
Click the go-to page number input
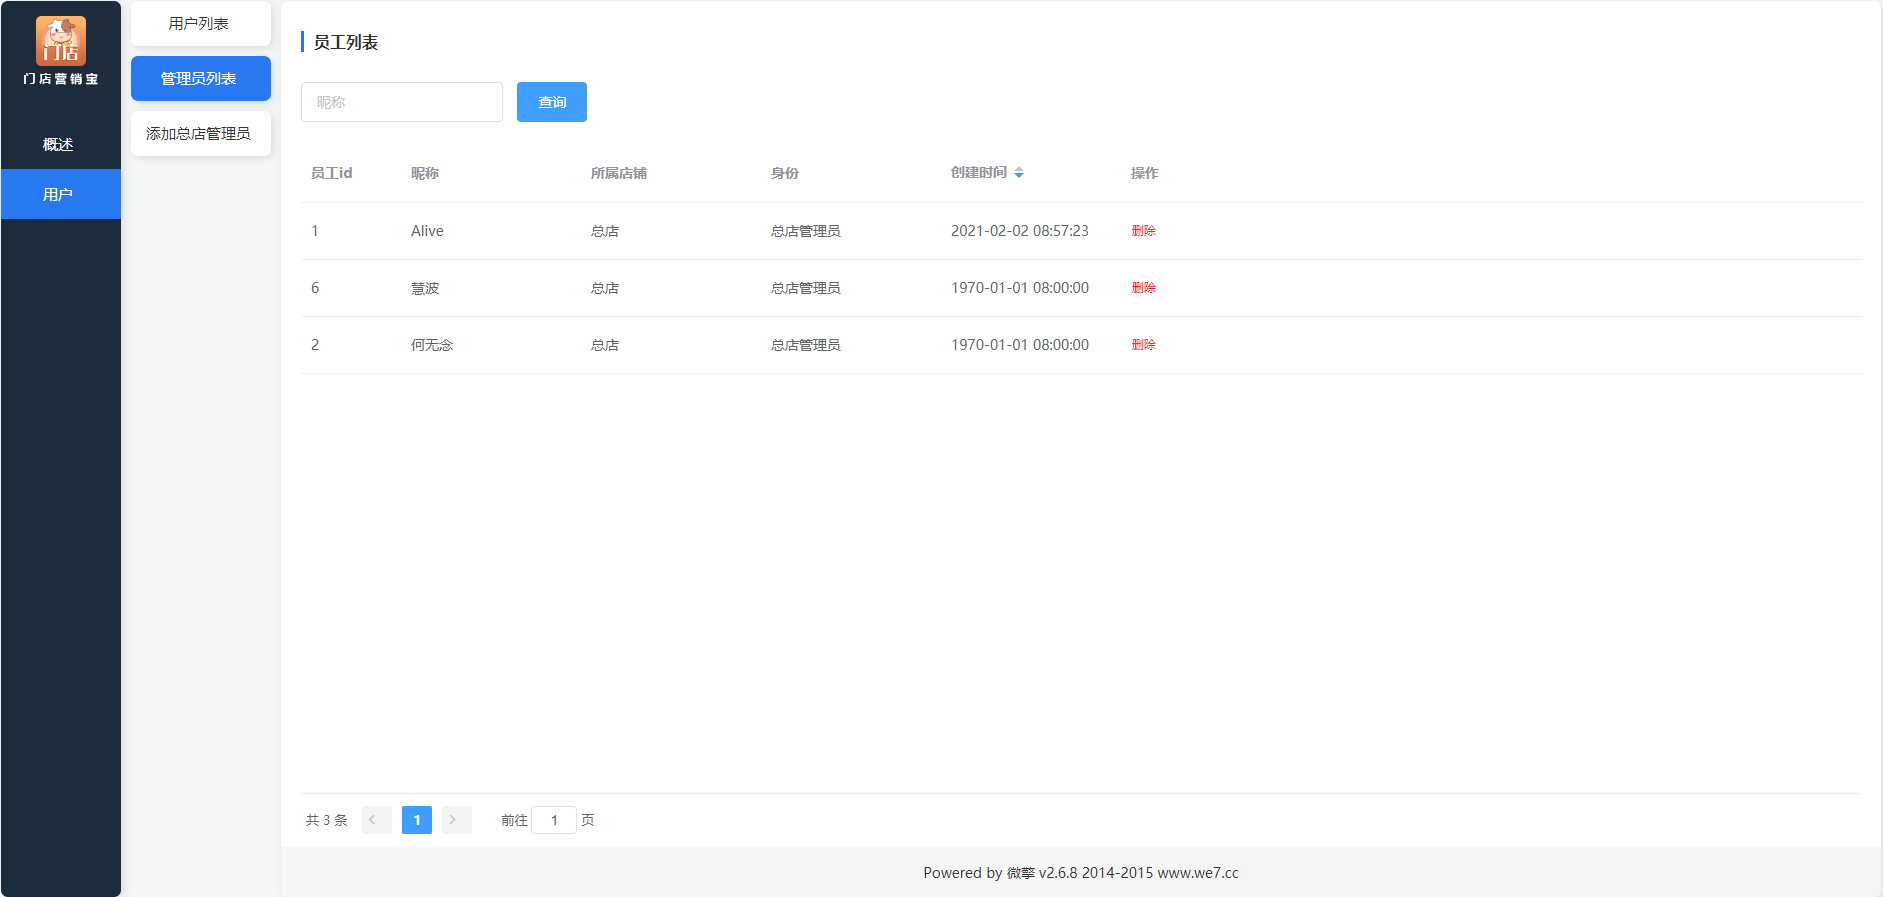[554, 820]
